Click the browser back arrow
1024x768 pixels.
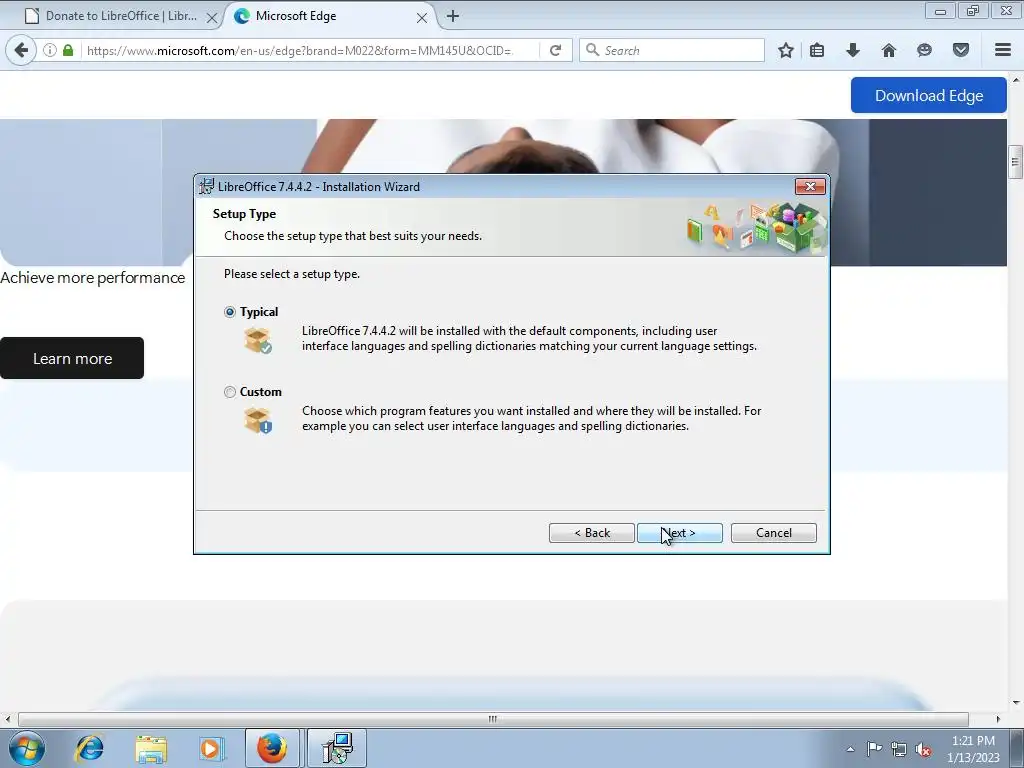pyautogui.click(x=21, y=50)
